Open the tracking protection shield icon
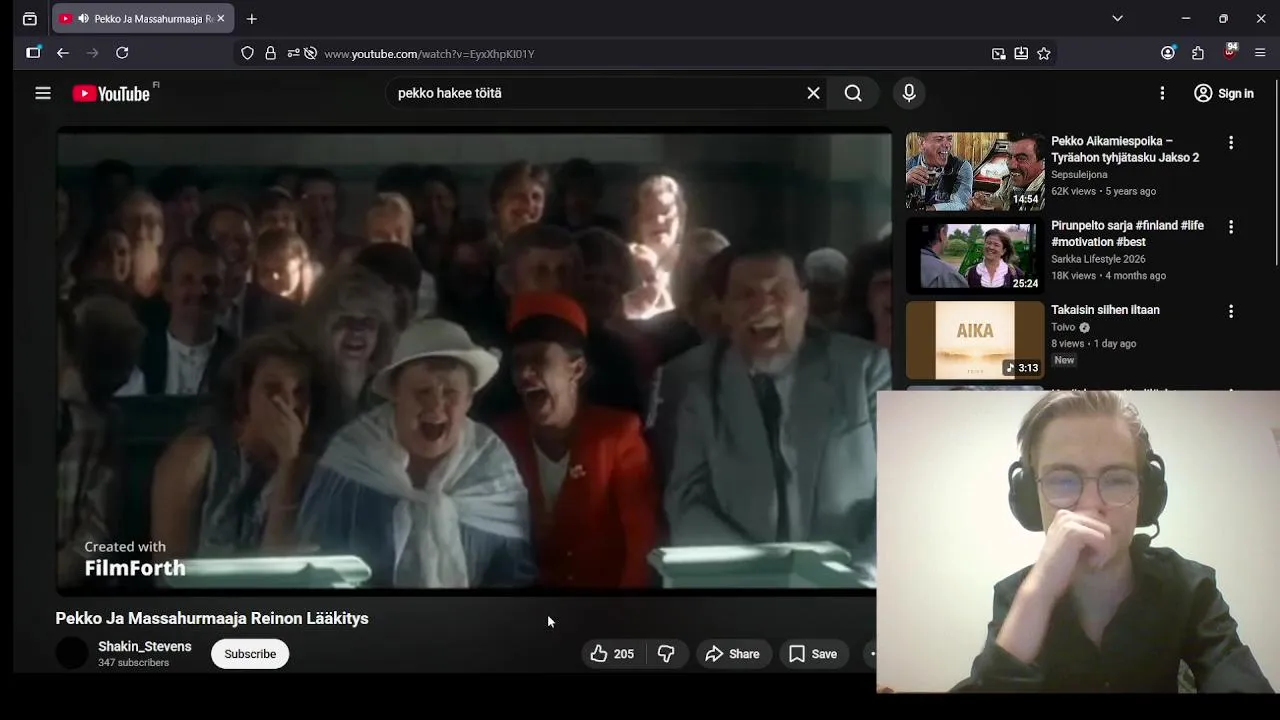 click(x=248, y=53)
